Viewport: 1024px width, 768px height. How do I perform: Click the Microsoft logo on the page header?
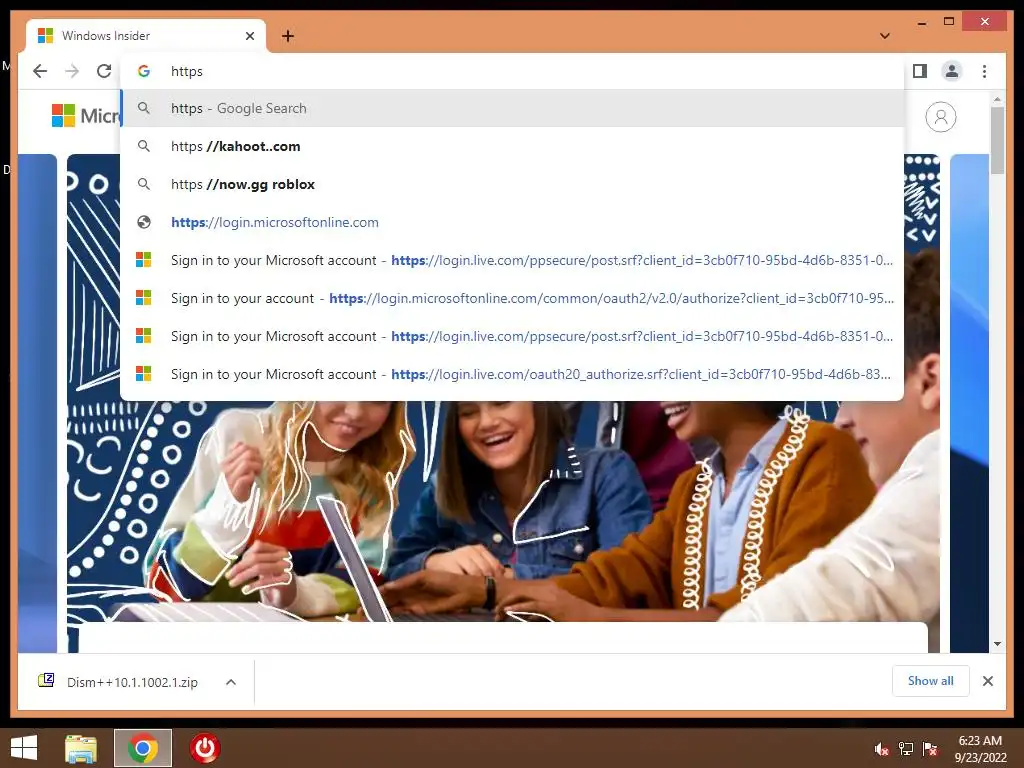pyautogui.click(x=86, y=116)
